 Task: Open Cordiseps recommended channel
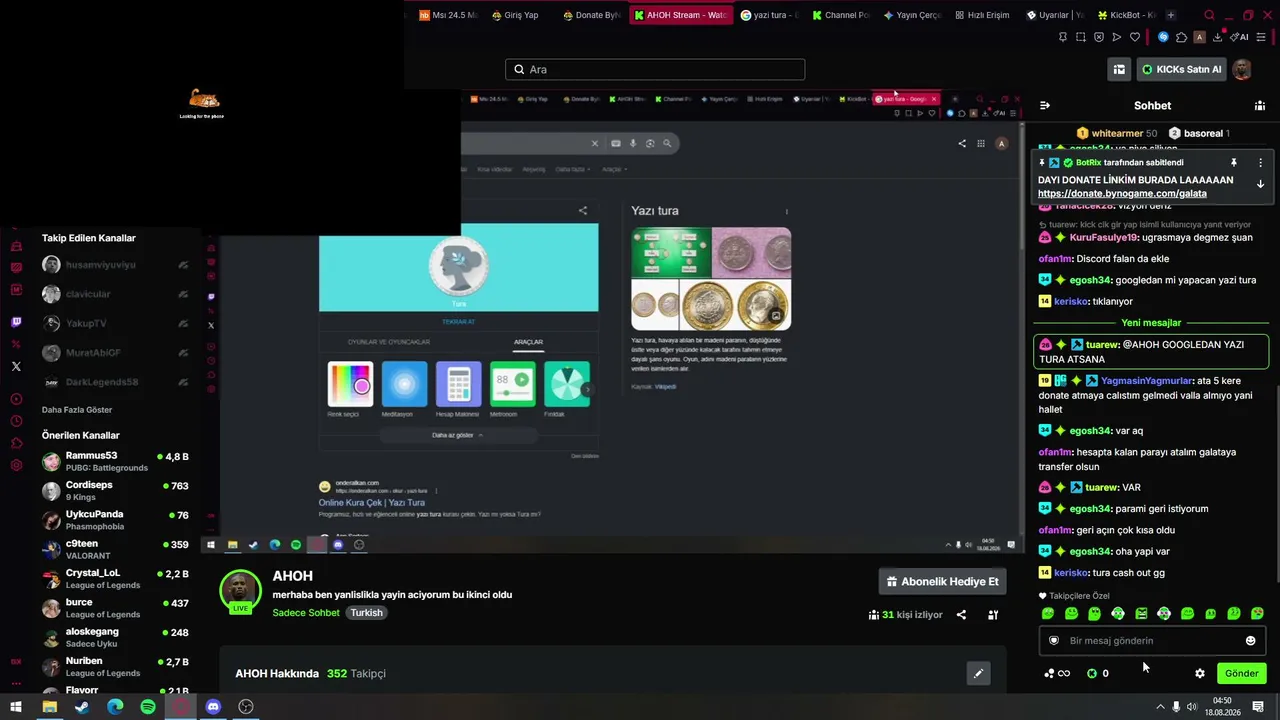(x=116, y=490)
